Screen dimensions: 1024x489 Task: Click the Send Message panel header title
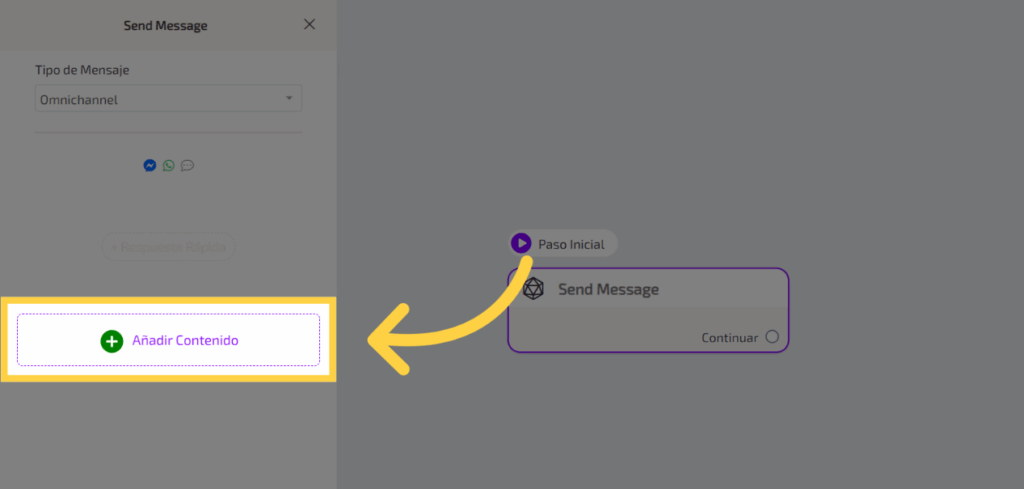pyautogui.click(x=165, y=25)
